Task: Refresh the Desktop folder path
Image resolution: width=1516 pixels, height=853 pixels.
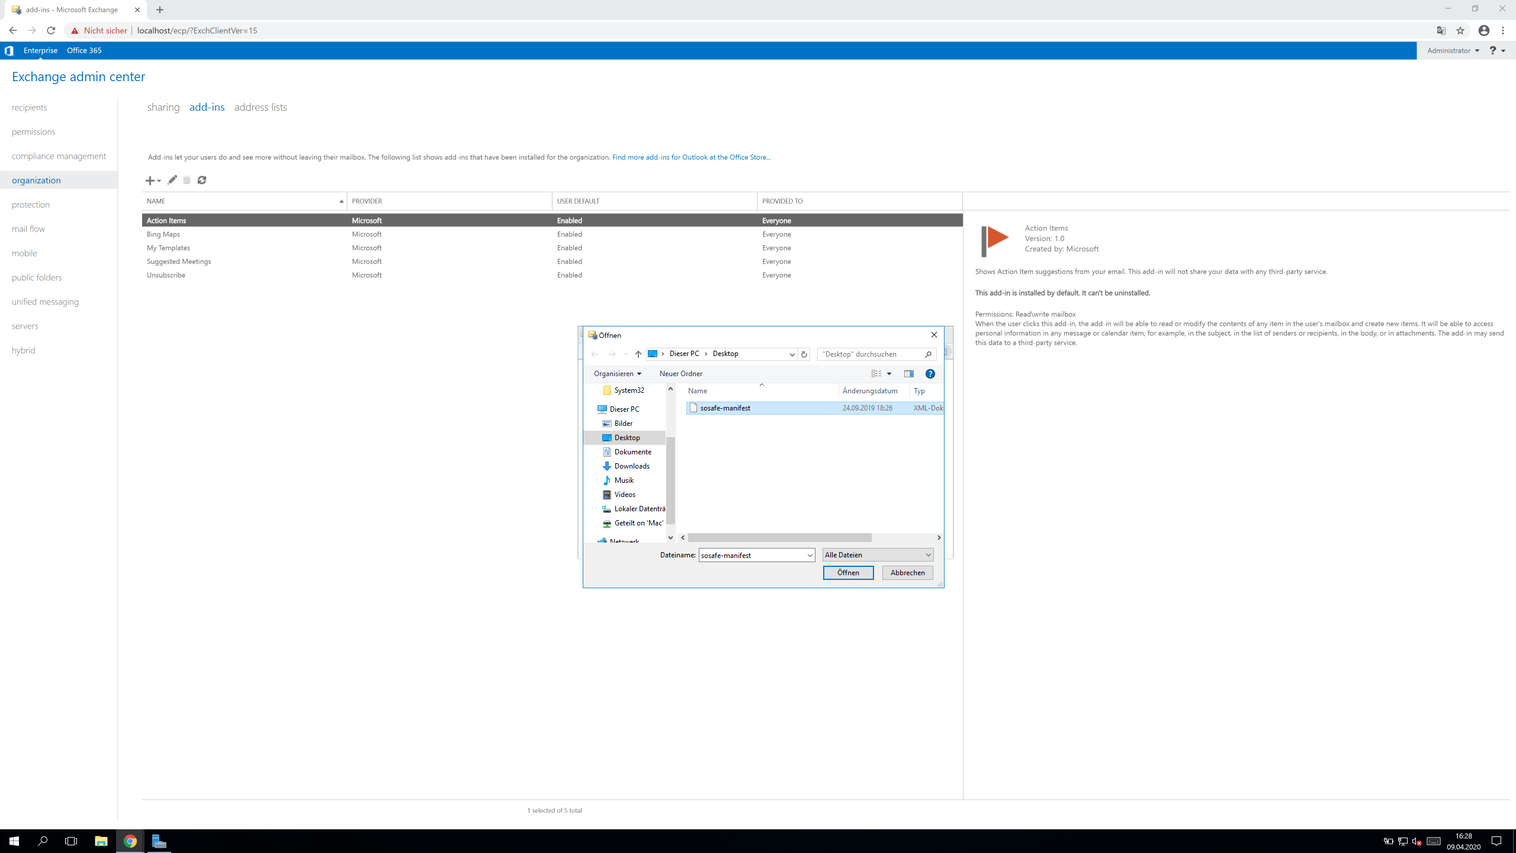Action: pos(804,354)
